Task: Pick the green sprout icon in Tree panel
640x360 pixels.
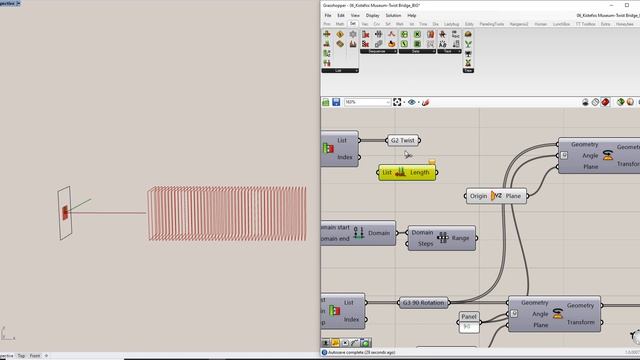Action: point(468,44)
